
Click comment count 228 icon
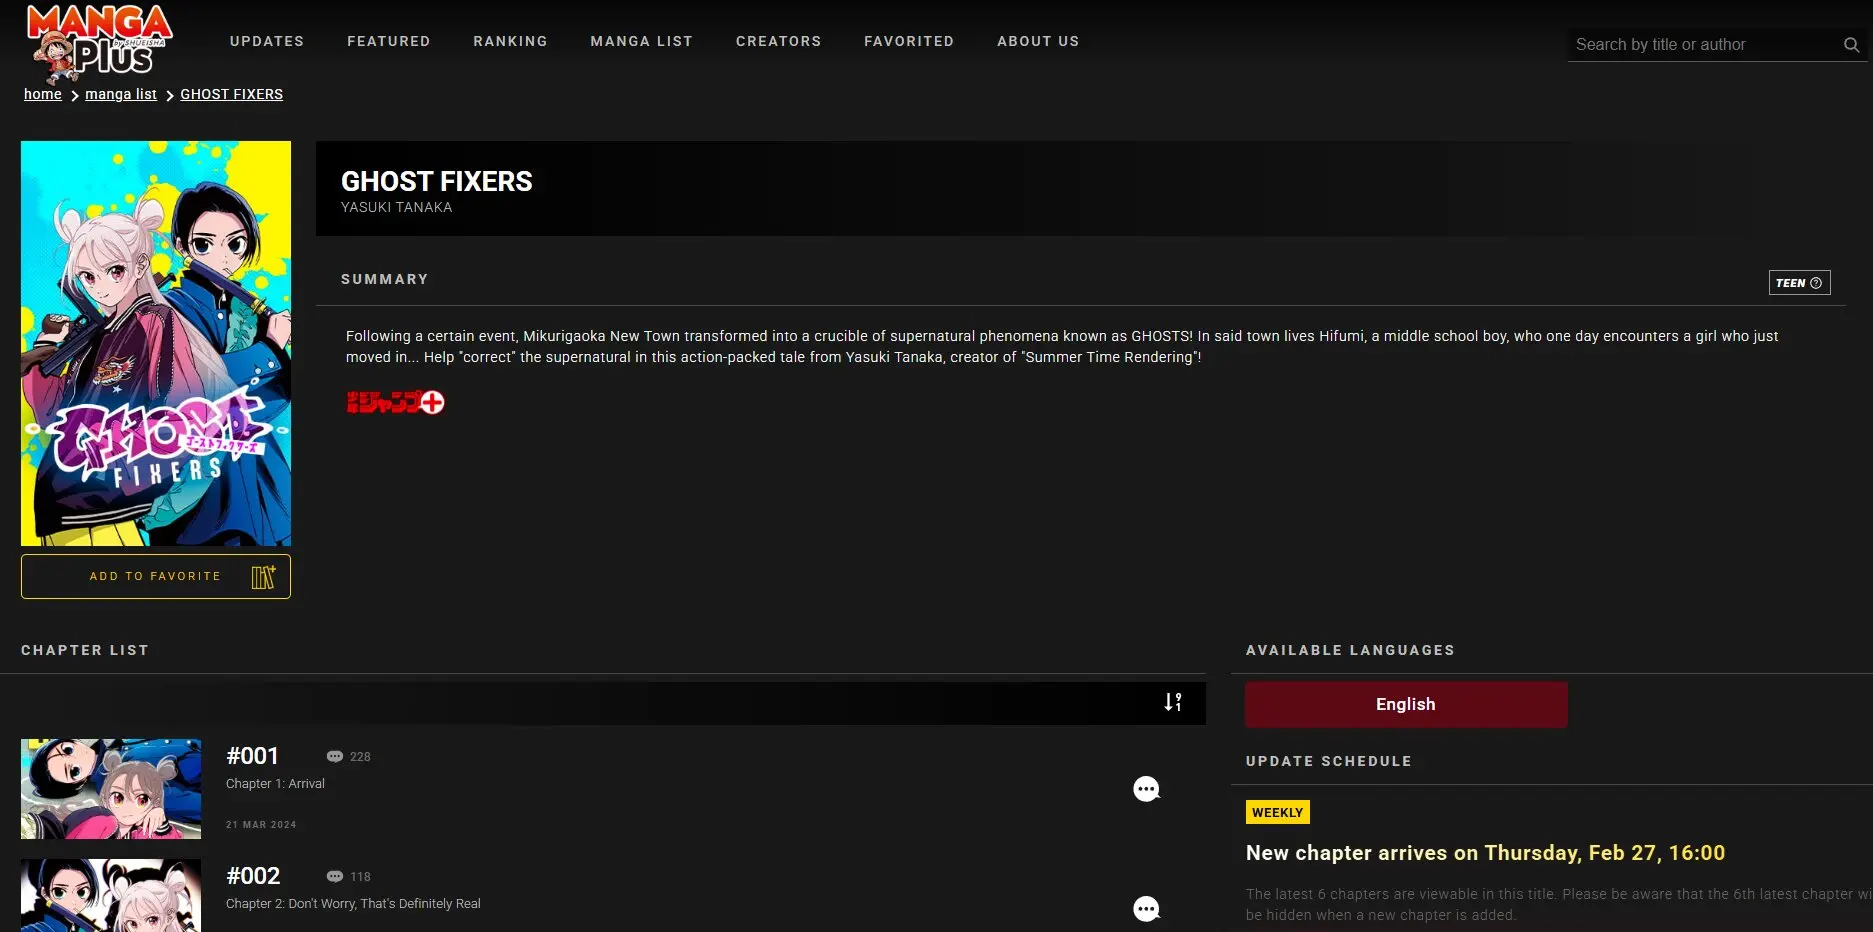point(335,757)
